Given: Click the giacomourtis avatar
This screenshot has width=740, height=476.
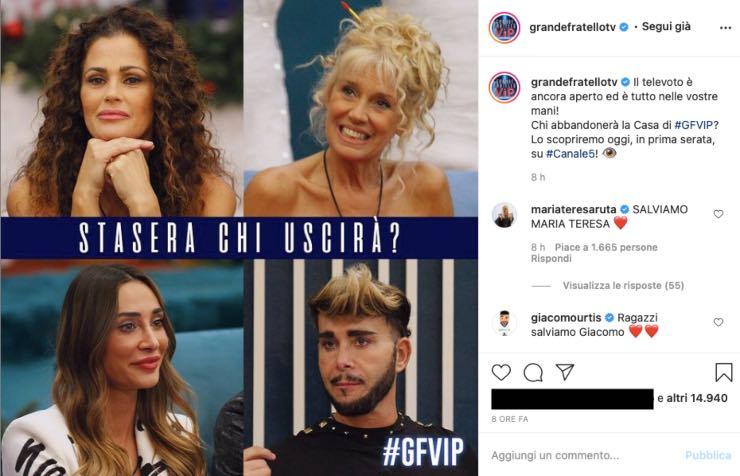Looking at the screenshot, I should pyautogui.click(x=504, y=324).
